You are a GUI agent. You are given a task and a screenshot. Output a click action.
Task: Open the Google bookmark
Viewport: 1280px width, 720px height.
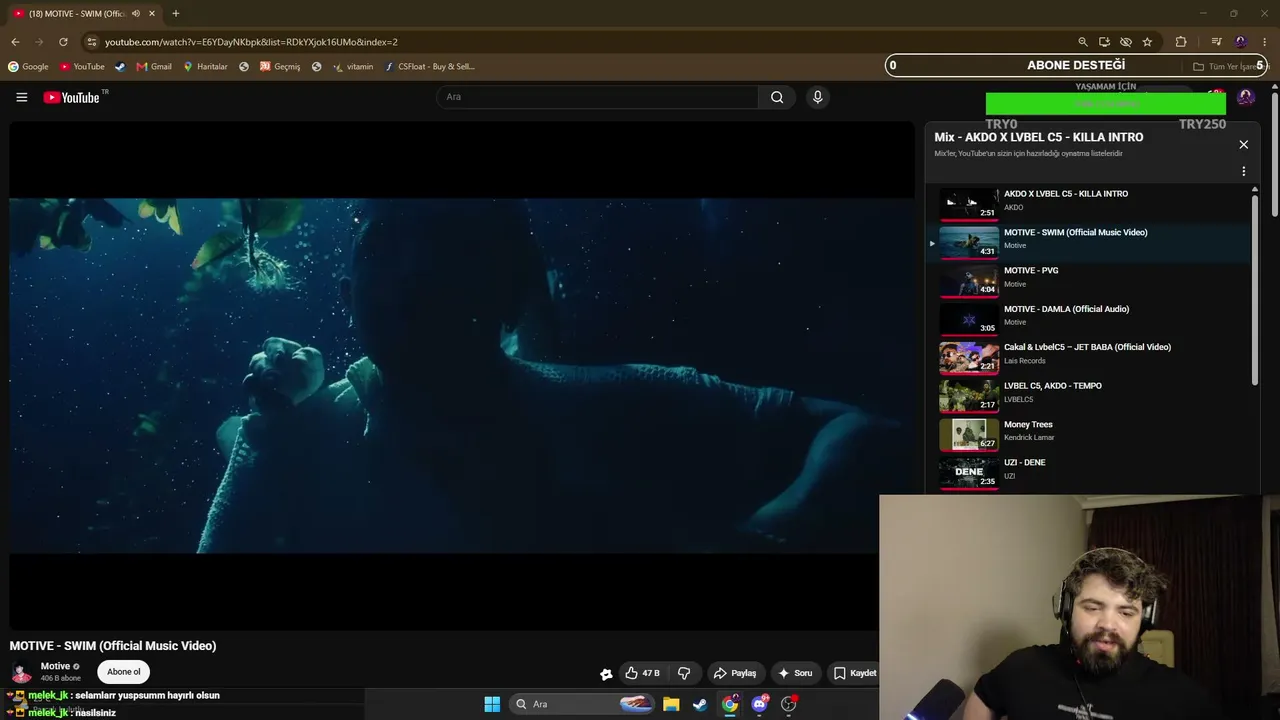28,67
